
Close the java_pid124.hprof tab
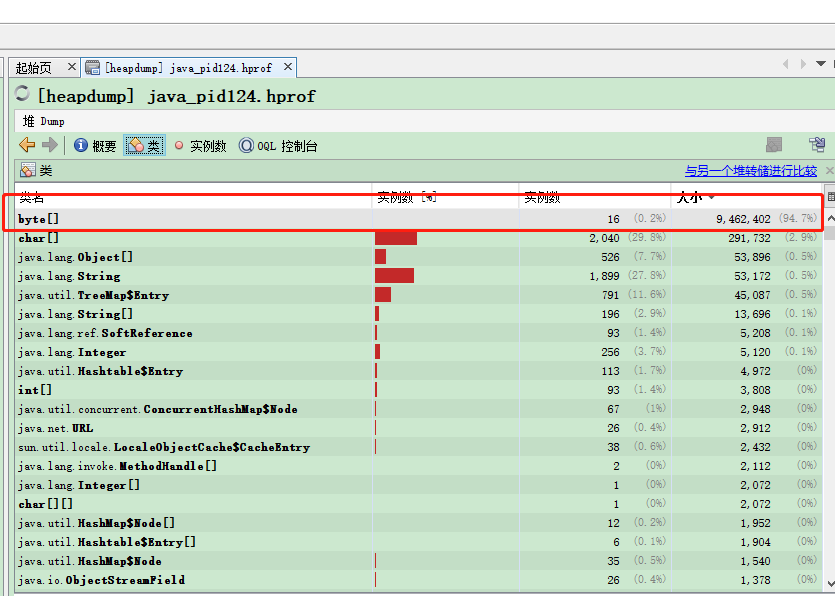click(x=288, y=67)
